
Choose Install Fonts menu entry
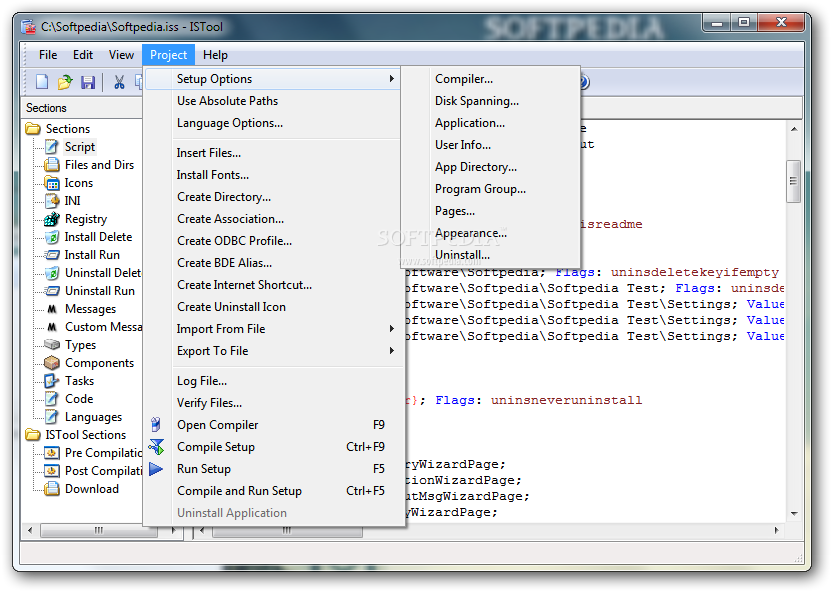tap(273, 175)
